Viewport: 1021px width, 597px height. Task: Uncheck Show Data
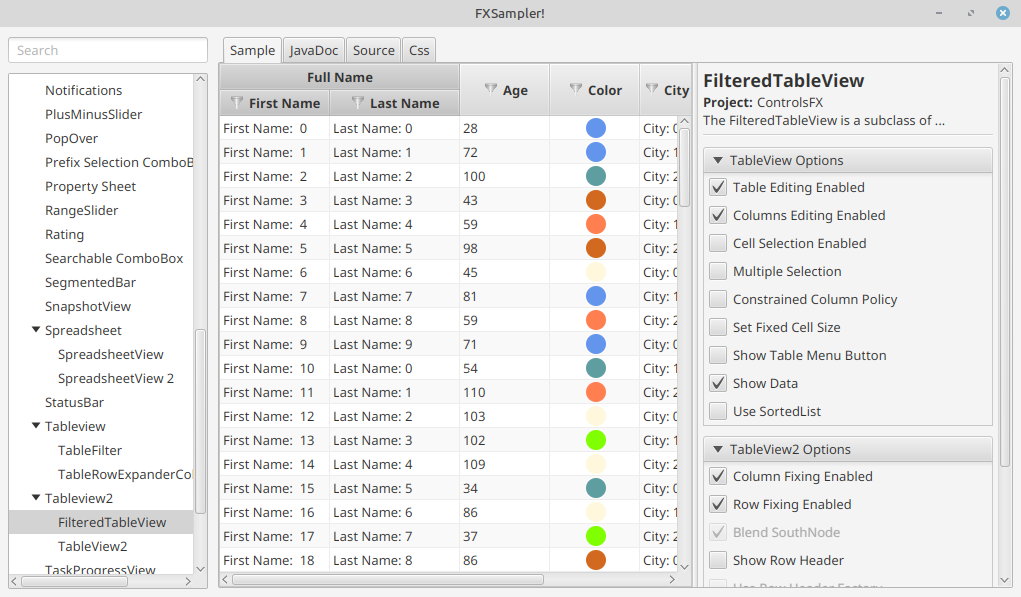(x=717, y=383)
